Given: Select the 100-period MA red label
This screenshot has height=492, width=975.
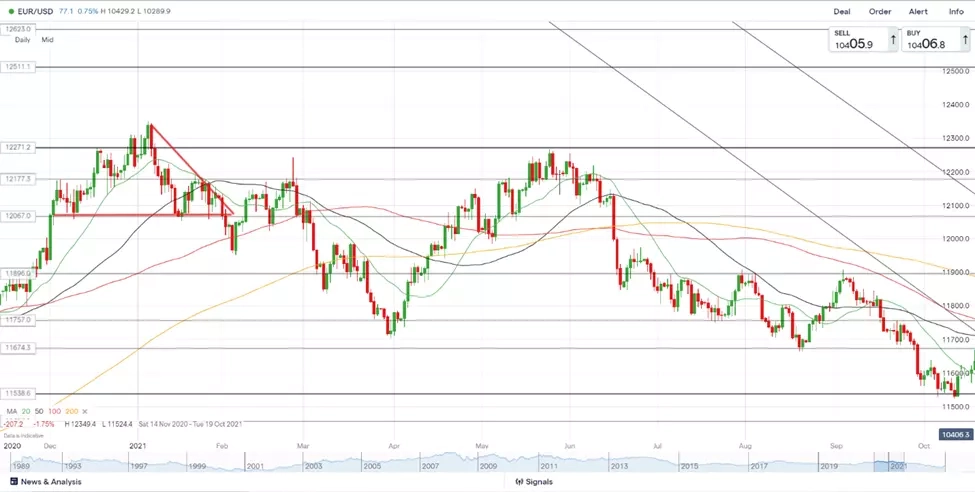Looking at the screenshot, I should tap(54, 411).
